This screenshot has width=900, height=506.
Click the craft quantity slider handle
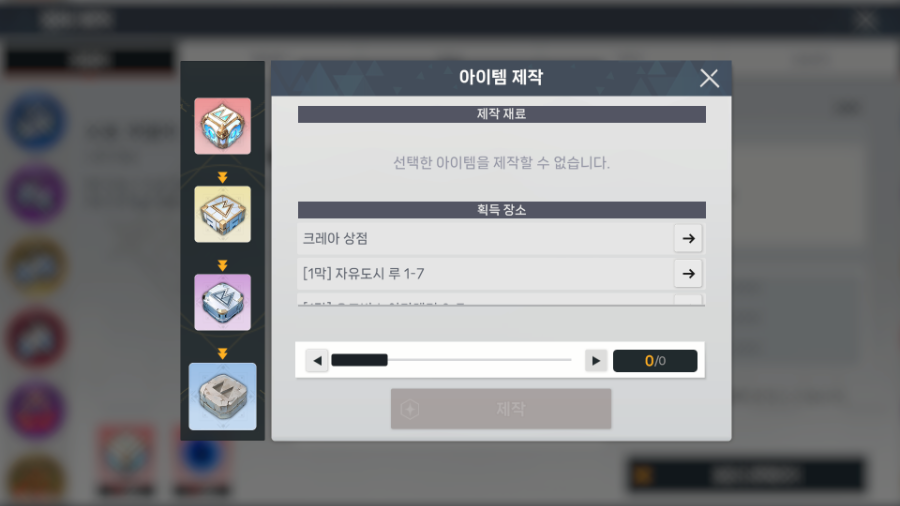(359, 360)
